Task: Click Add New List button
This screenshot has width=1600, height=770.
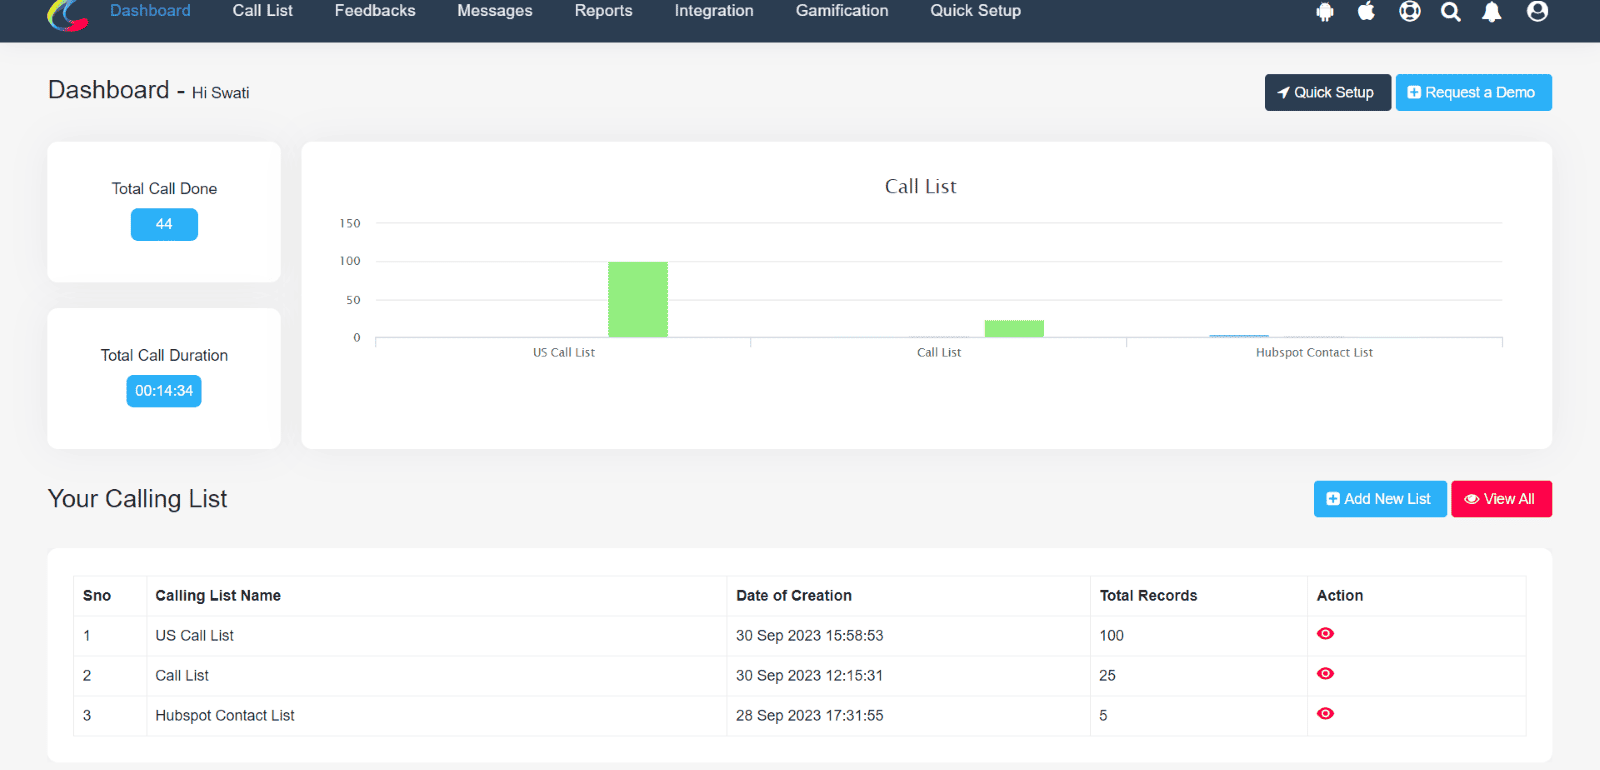Action: [1379, 499]
